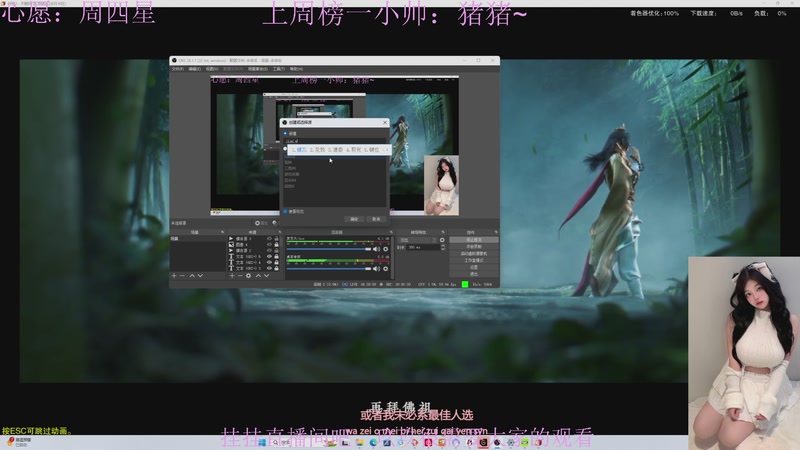Viewport: 800px width, 450px height.
Task: Toggle lock on the image source row
Action: click(x=277, y=245)
